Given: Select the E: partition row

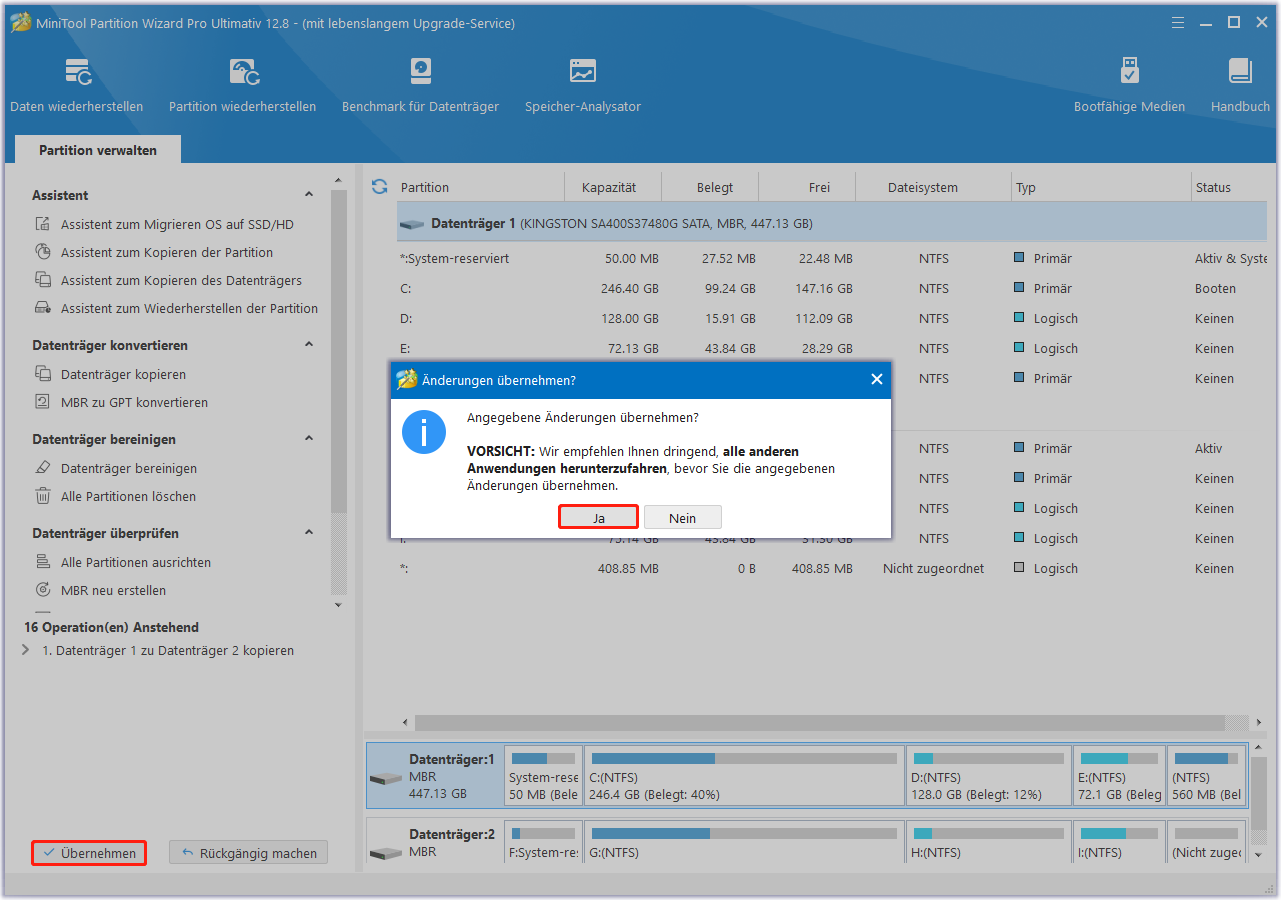Looking at the screenshot, I should tap(832, 348).
